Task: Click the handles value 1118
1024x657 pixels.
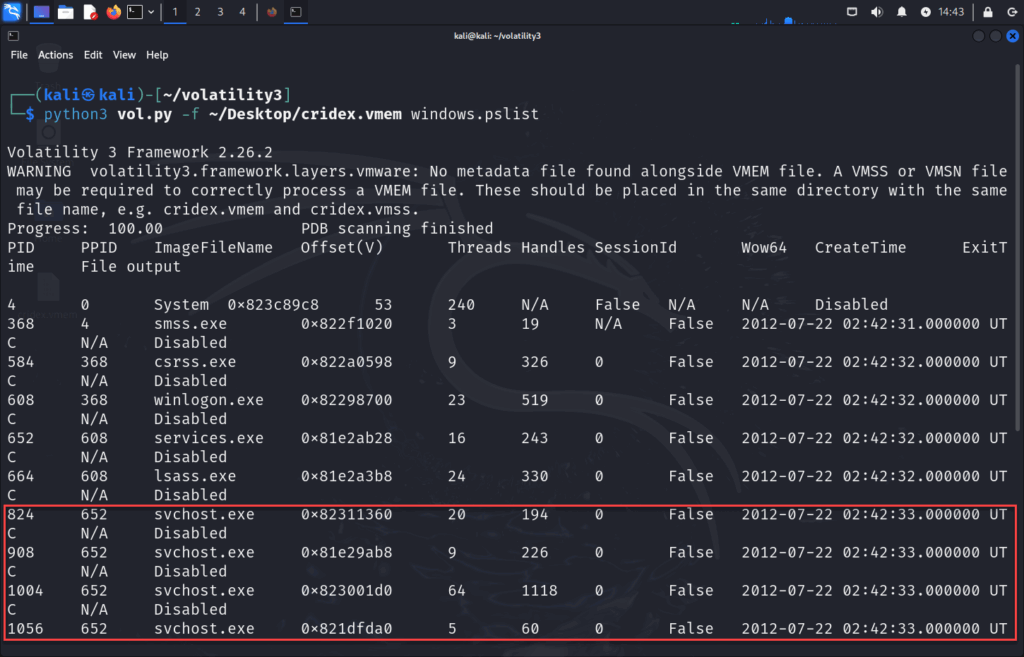Action: click(x=539, y=590)
